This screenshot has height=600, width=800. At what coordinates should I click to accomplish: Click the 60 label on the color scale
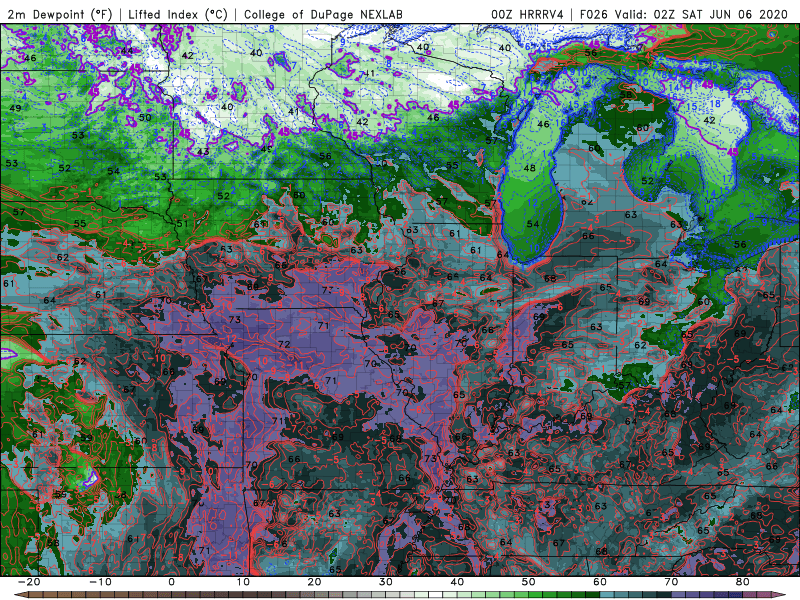600,582
